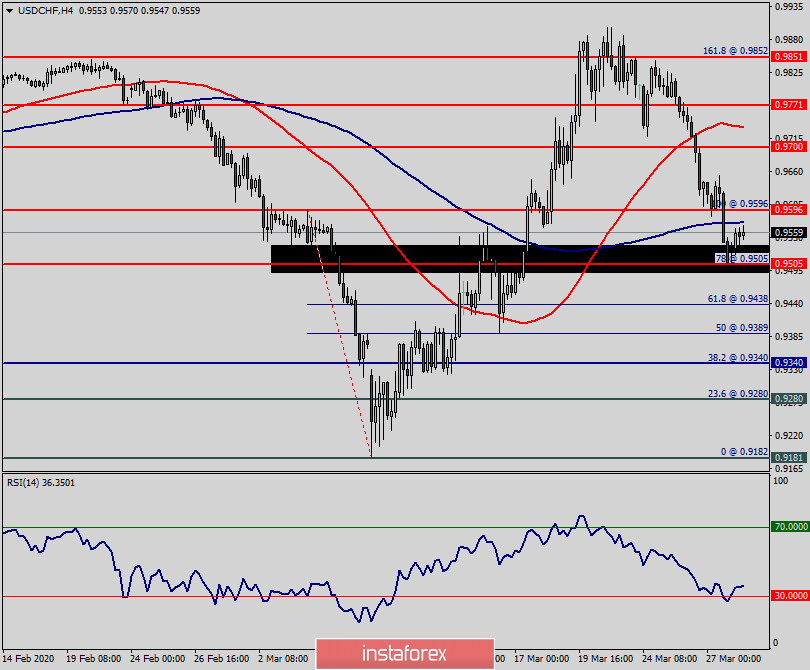Image resolution: width=810 pixels, height=670 pixels.
Task: Click the 17 Mar 00:00 date marker
Action: [x=540, y=659]
